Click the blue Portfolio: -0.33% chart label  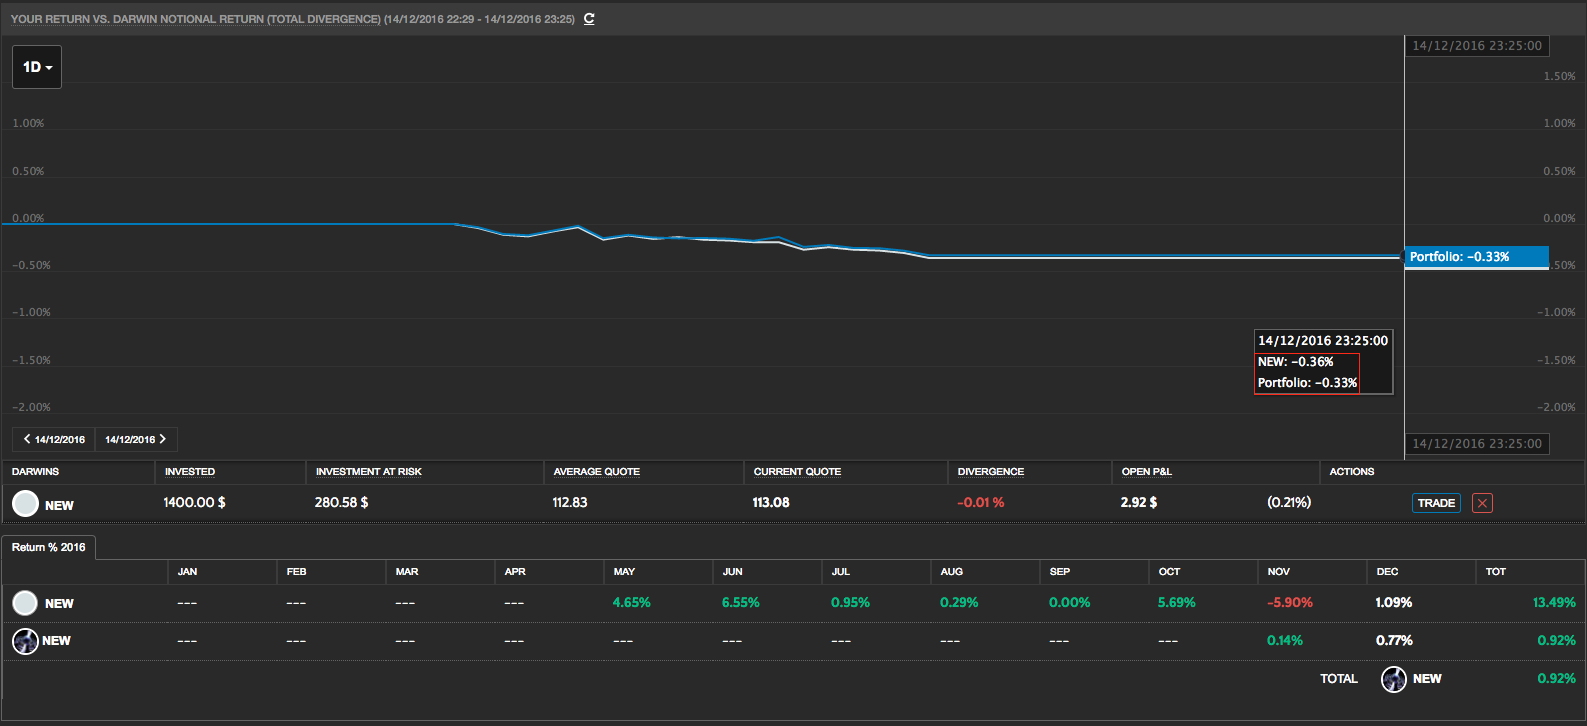click(x=1476, y=257)
